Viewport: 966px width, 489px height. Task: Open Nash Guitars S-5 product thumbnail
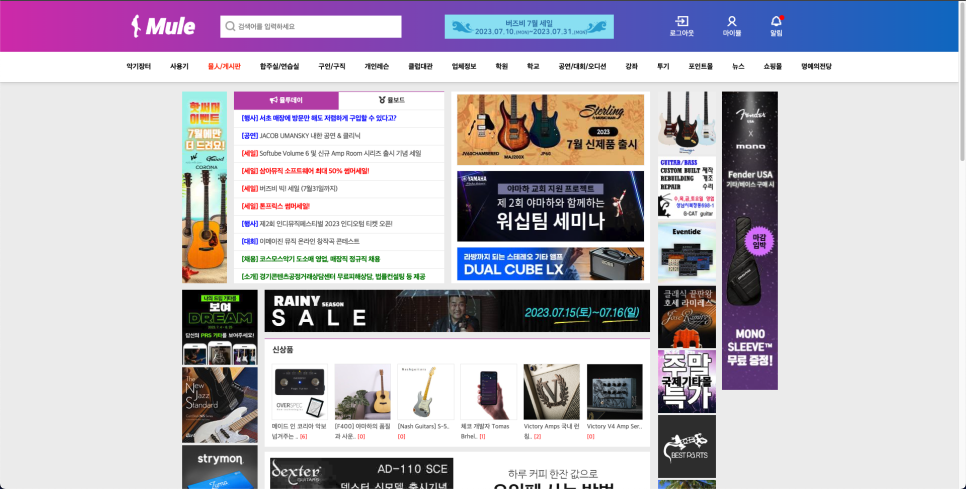(426, 392)
